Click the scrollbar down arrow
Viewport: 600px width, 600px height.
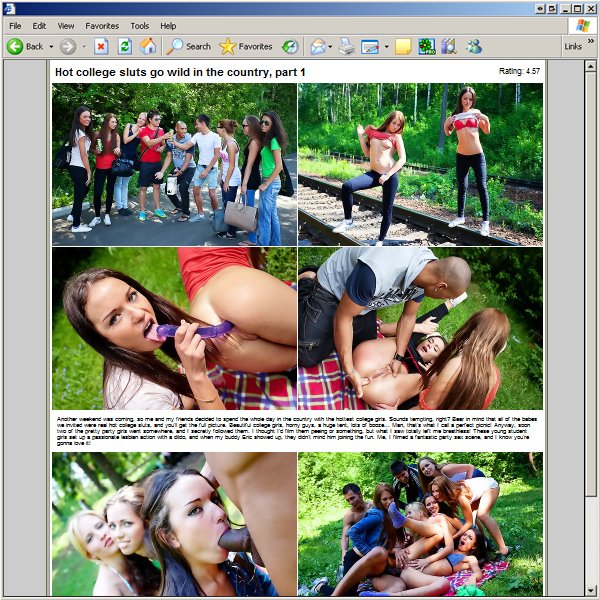click(590, 590)
